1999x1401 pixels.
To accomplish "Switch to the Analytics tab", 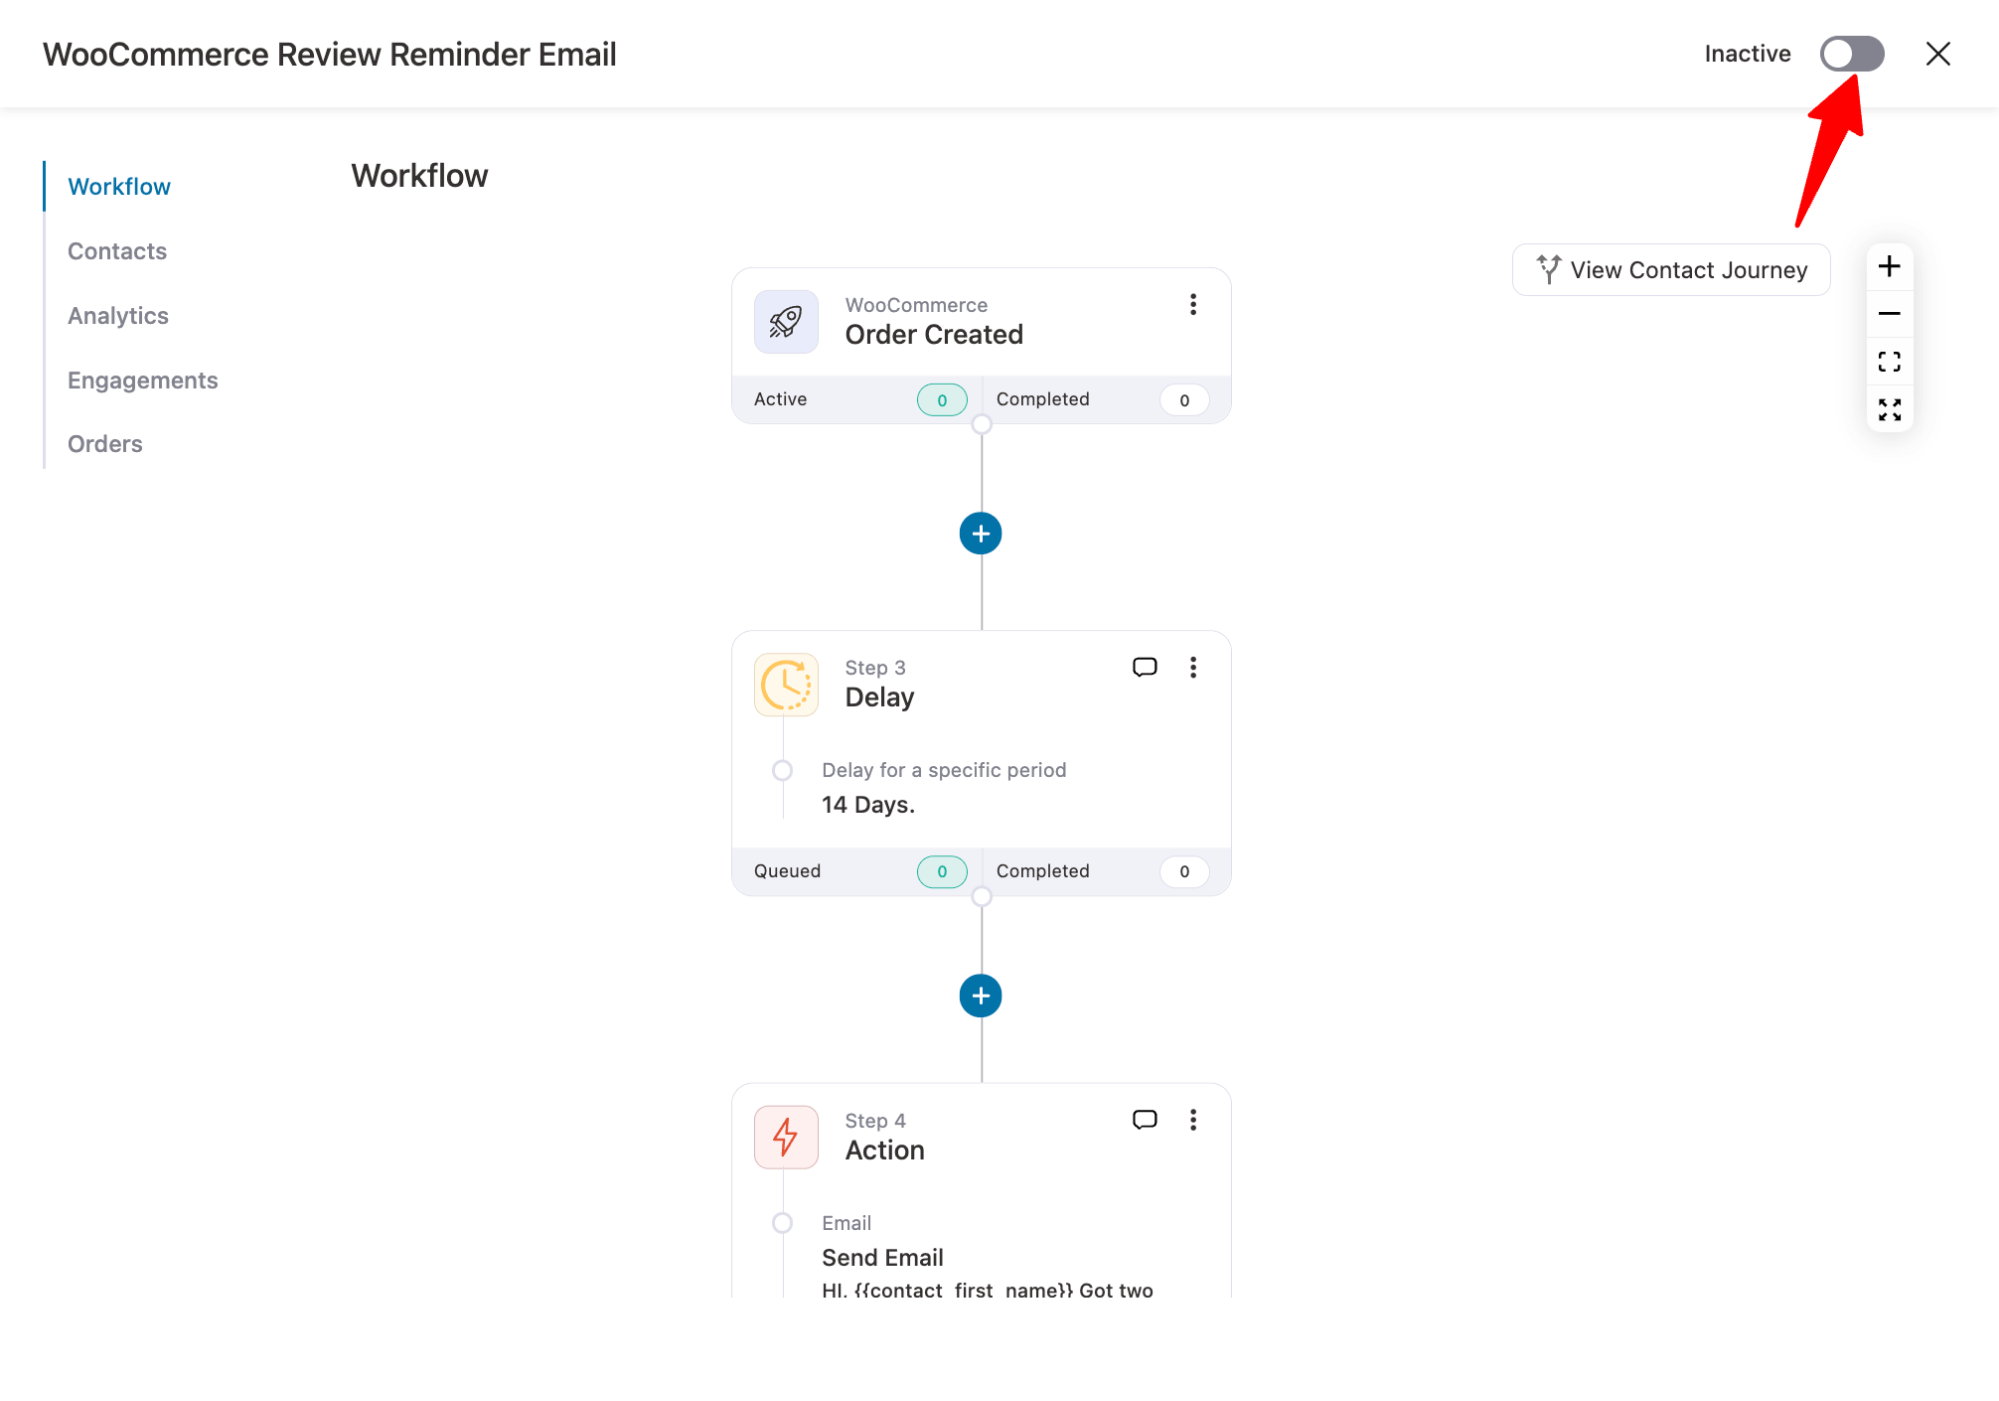I will [118, 316].
